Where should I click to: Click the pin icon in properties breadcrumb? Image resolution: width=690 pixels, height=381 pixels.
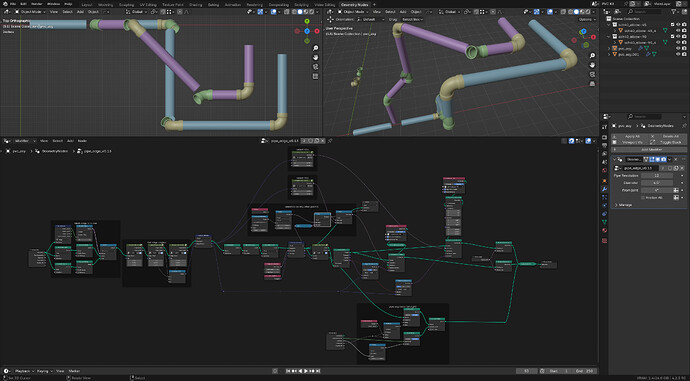click(684, 126)
